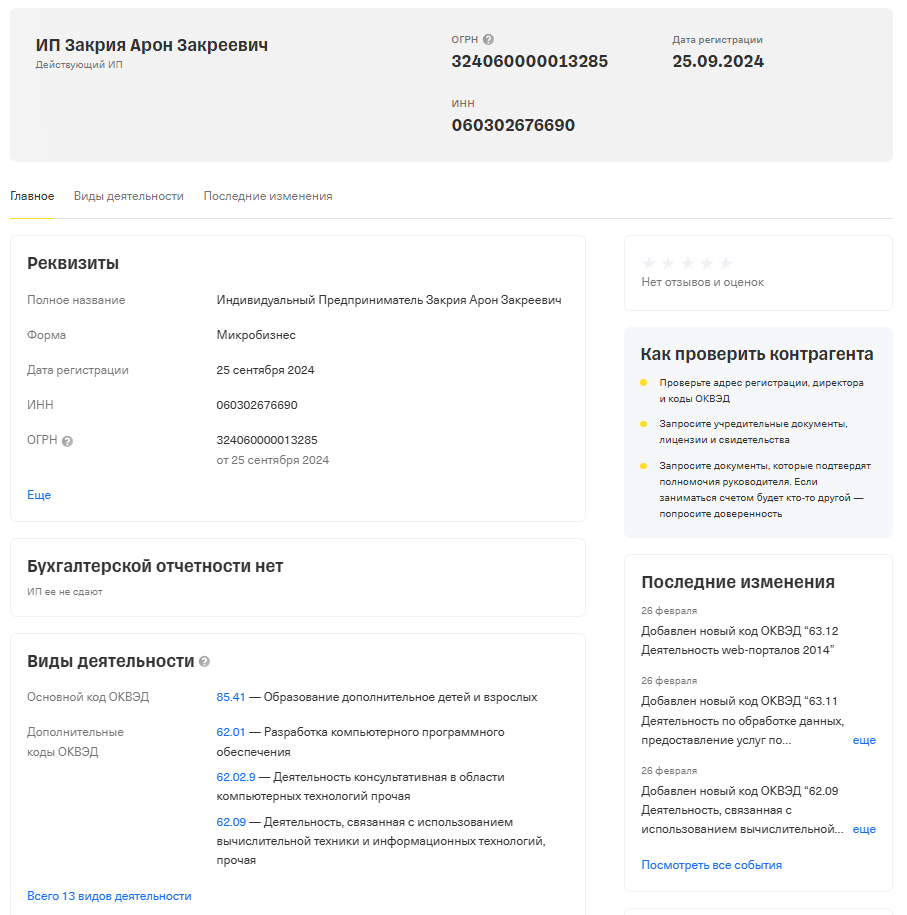The image size is (907, 915).
Task: Expand more requisites via Еще link
Action: coord(39,495)
